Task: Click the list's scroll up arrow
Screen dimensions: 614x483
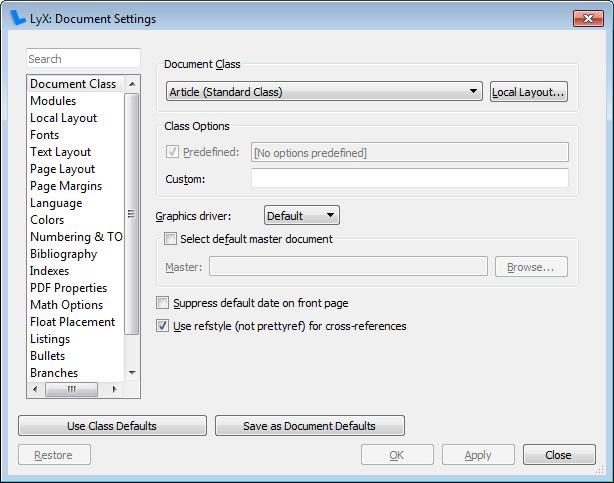Action: [x=132, y=84]
